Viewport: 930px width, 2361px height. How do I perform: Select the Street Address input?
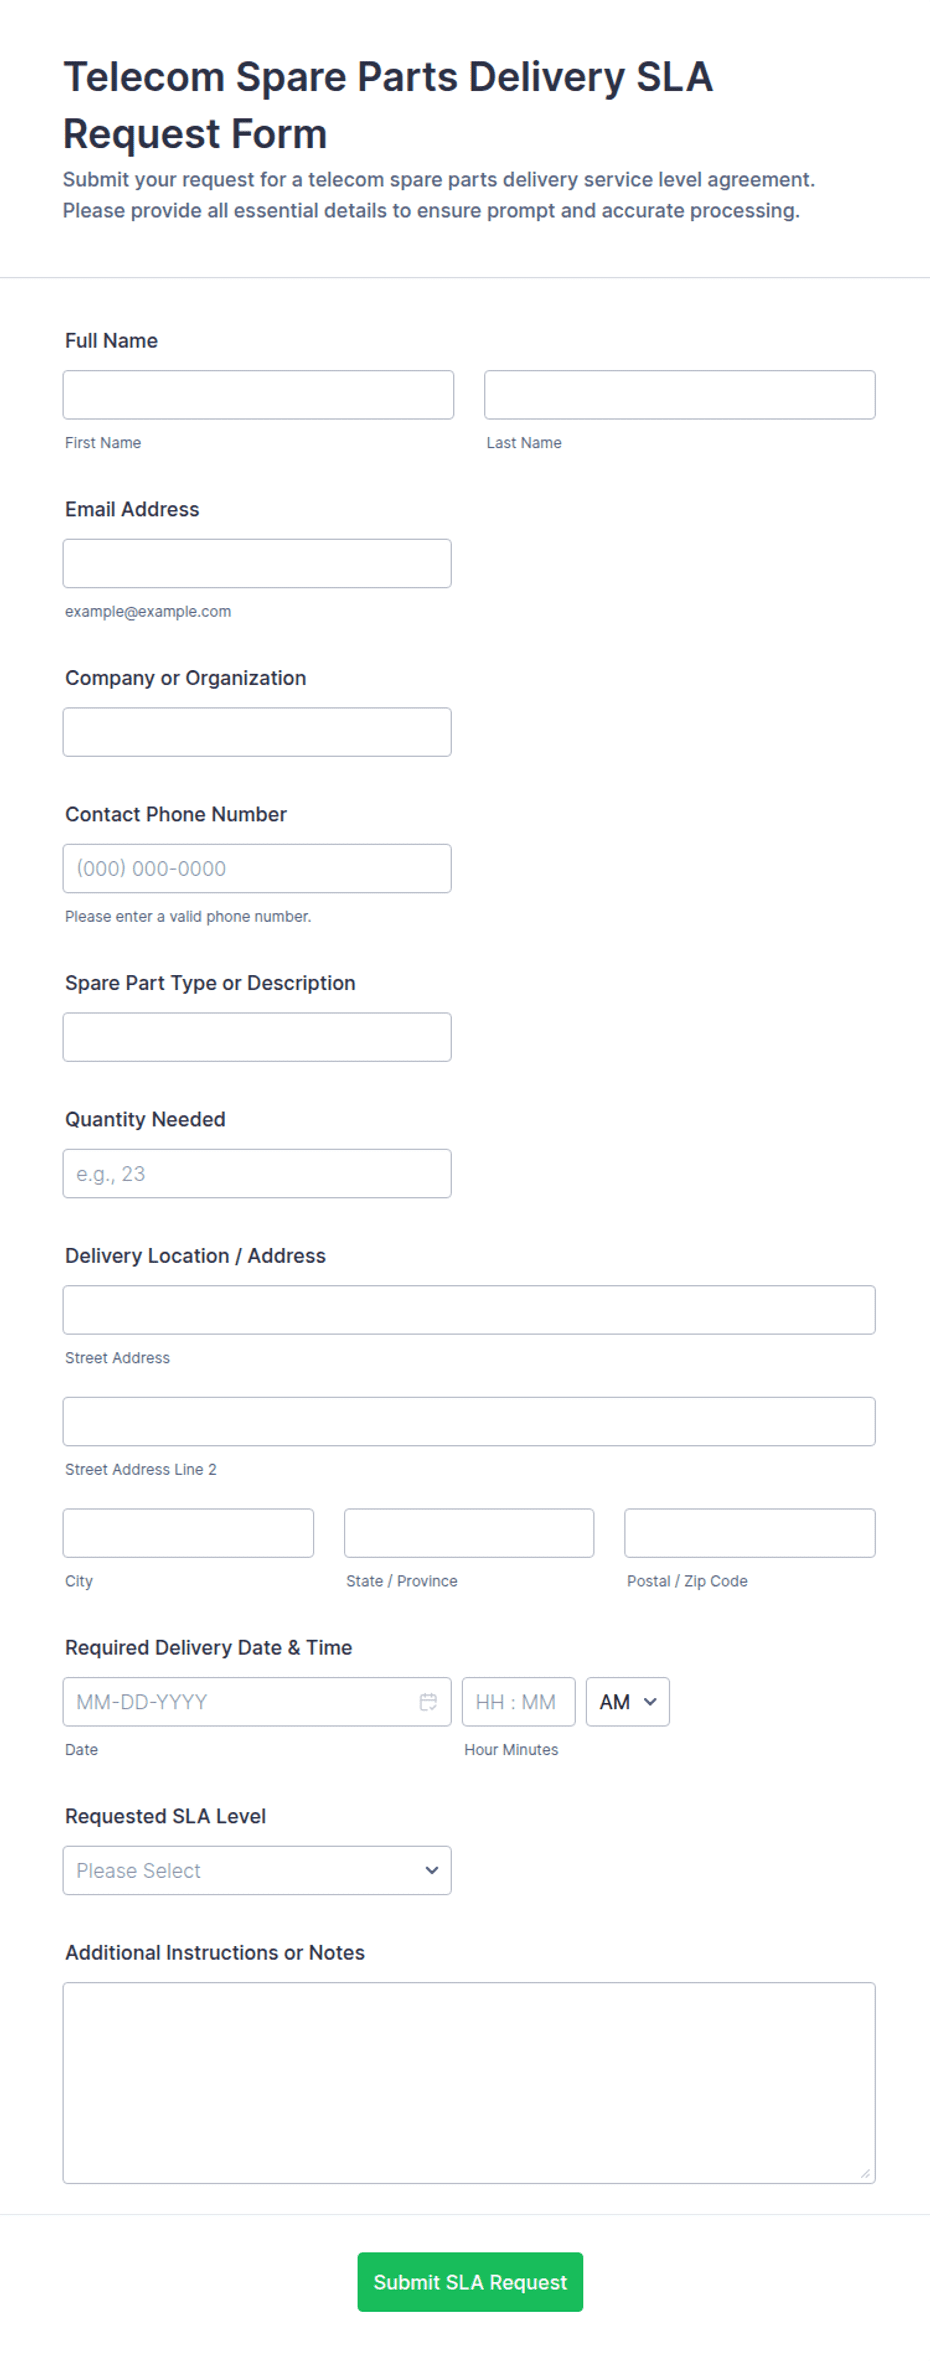[469, 1310]
